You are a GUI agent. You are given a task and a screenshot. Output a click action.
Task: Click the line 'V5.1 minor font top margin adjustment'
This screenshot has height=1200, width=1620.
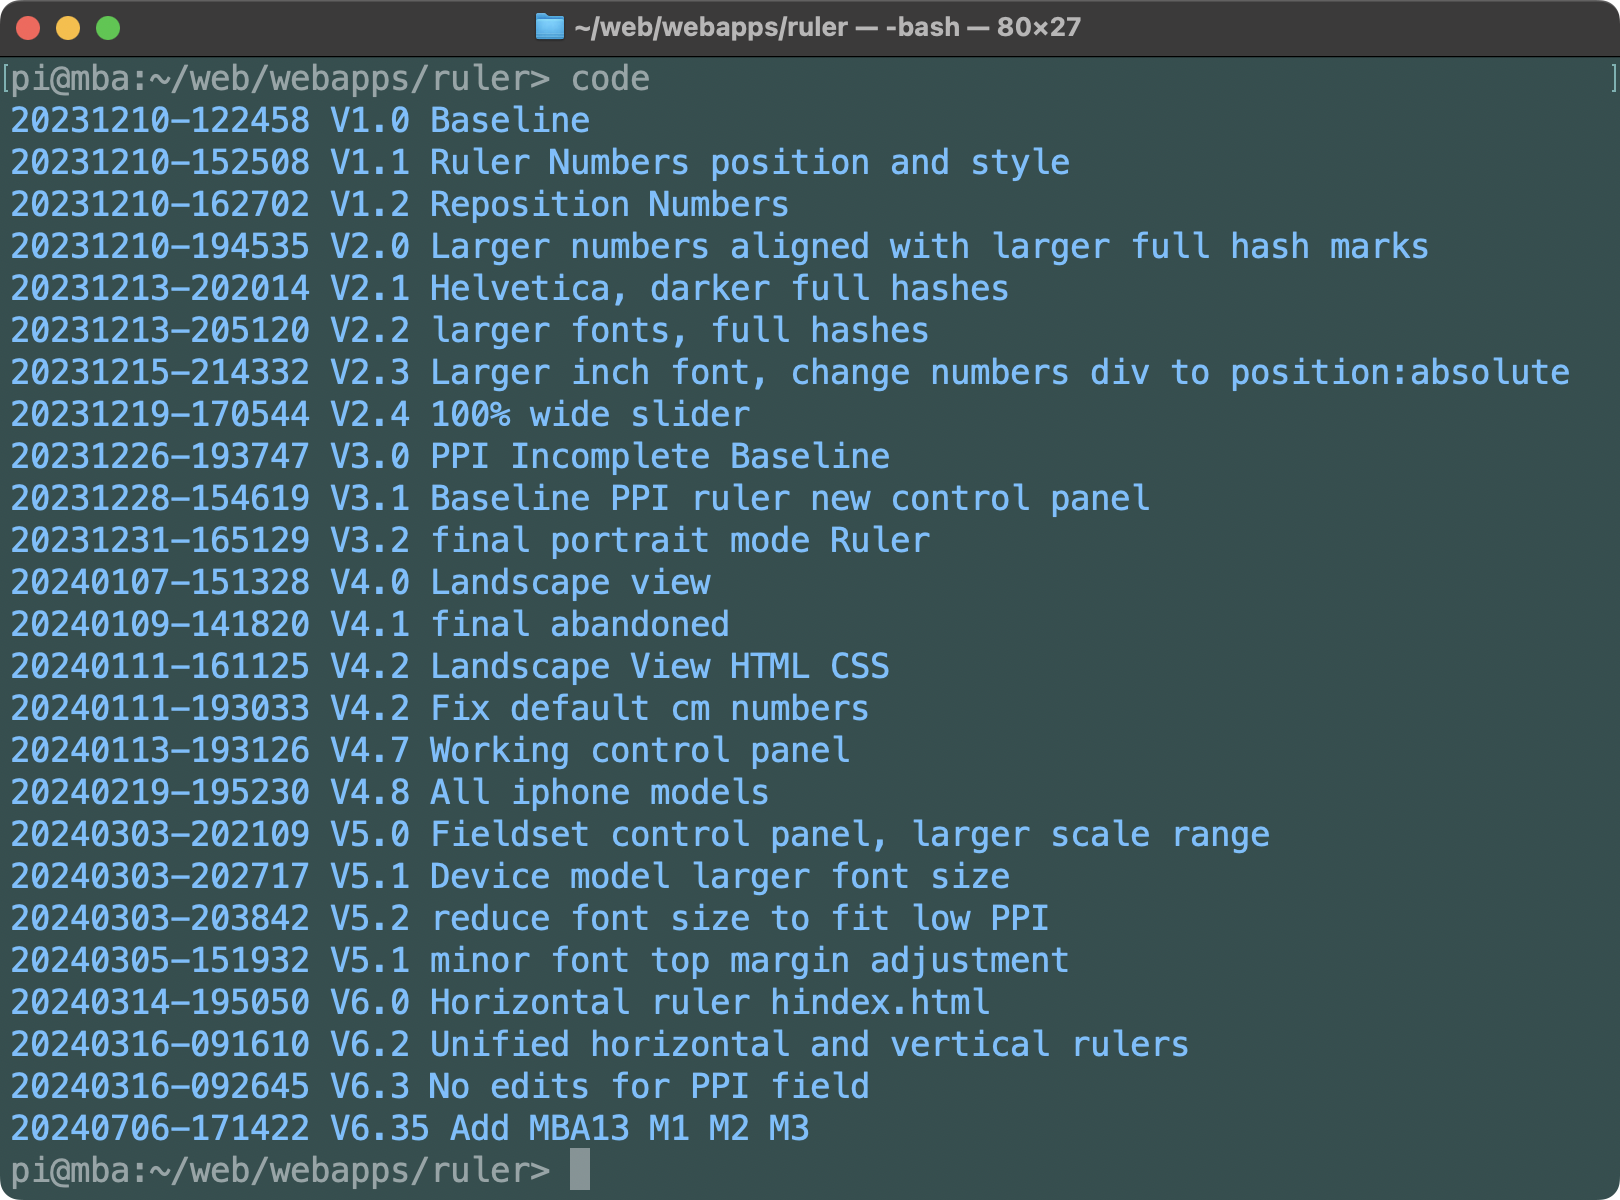700,960
